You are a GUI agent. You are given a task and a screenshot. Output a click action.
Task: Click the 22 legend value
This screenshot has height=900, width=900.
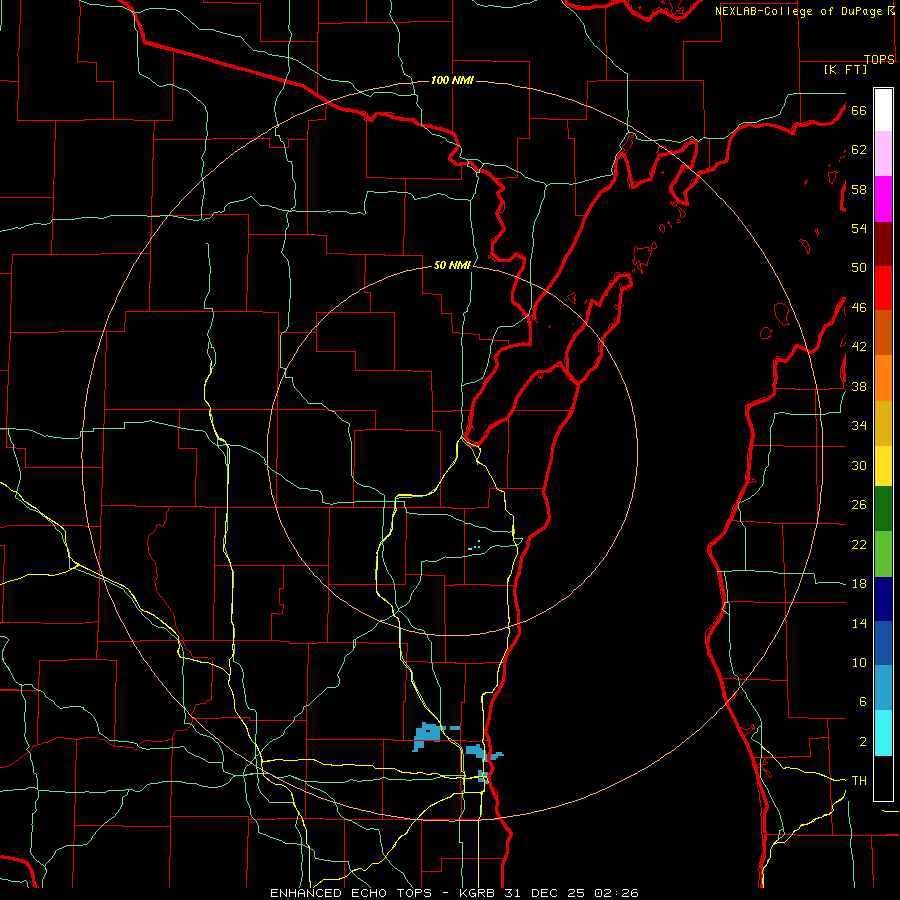[x=859, y=544]
